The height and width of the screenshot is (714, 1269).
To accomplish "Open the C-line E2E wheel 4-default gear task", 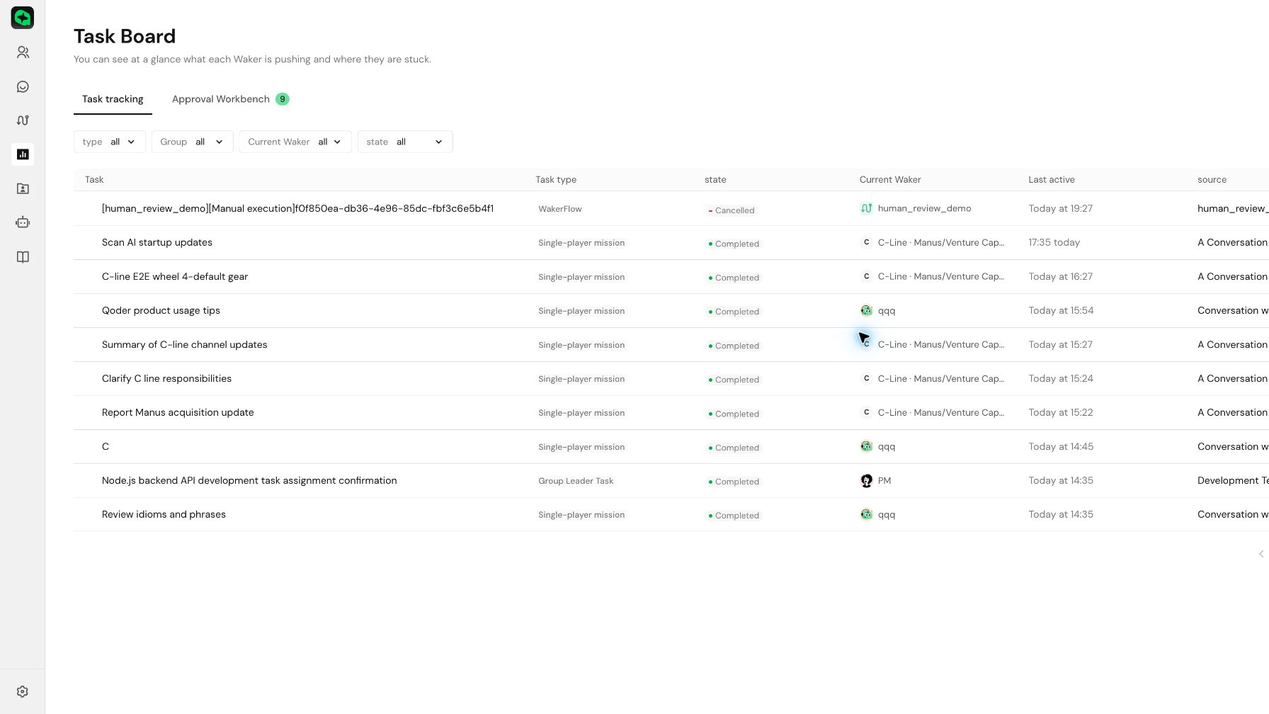I will point(175,277).
